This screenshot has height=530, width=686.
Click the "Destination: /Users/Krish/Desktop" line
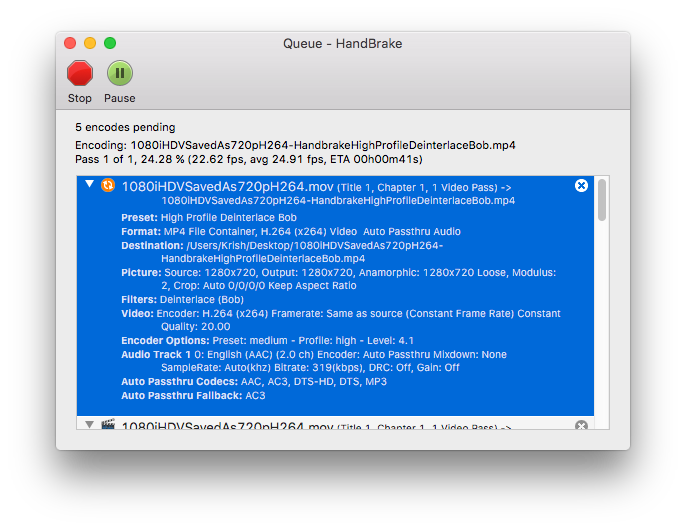pyautogui.click(x=282, y=252)
